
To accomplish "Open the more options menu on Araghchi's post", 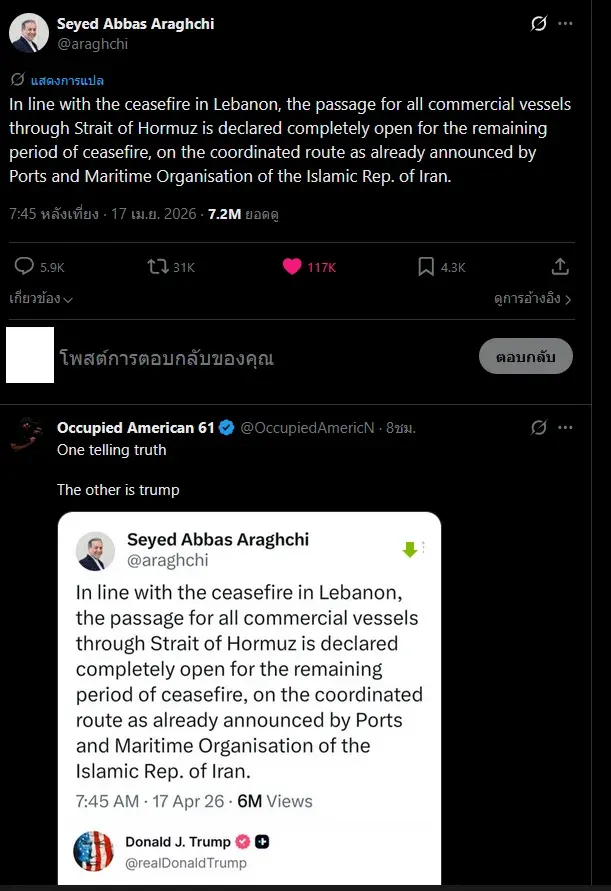I will 565,24.
